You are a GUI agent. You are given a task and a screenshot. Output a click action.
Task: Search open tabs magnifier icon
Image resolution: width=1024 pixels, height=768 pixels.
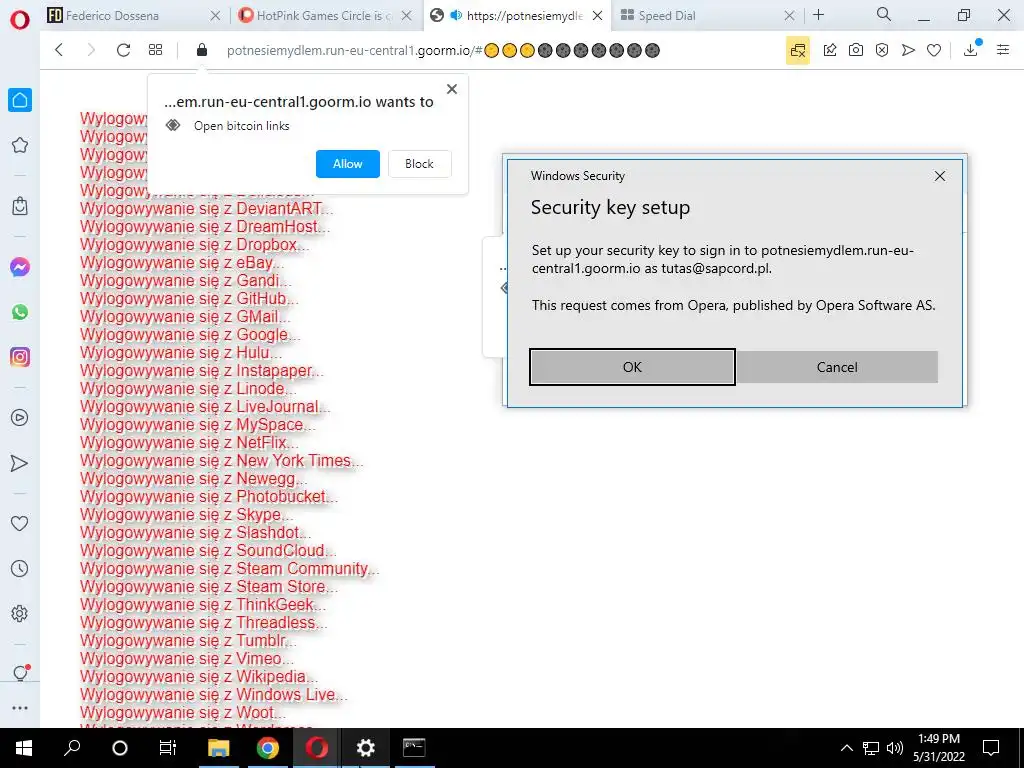pyautogui.click(x=884, y=14)
